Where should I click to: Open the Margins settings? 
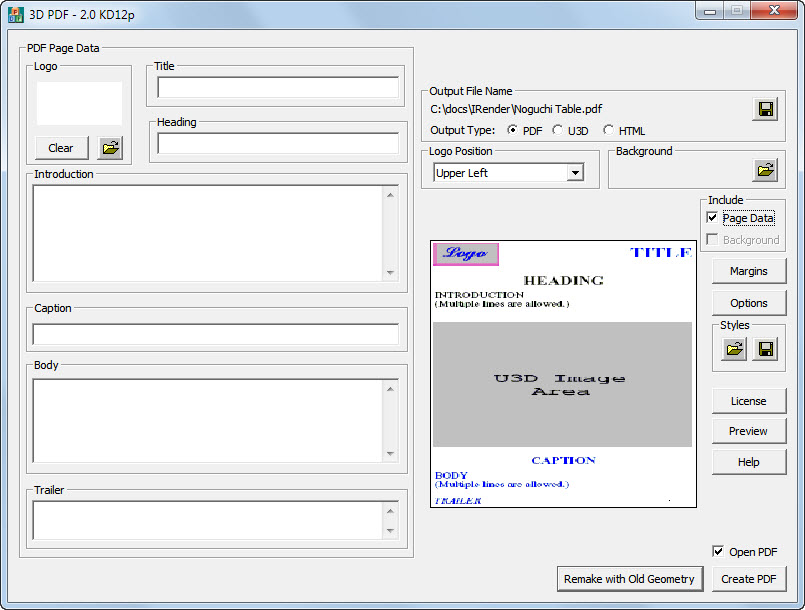point(749,270)
